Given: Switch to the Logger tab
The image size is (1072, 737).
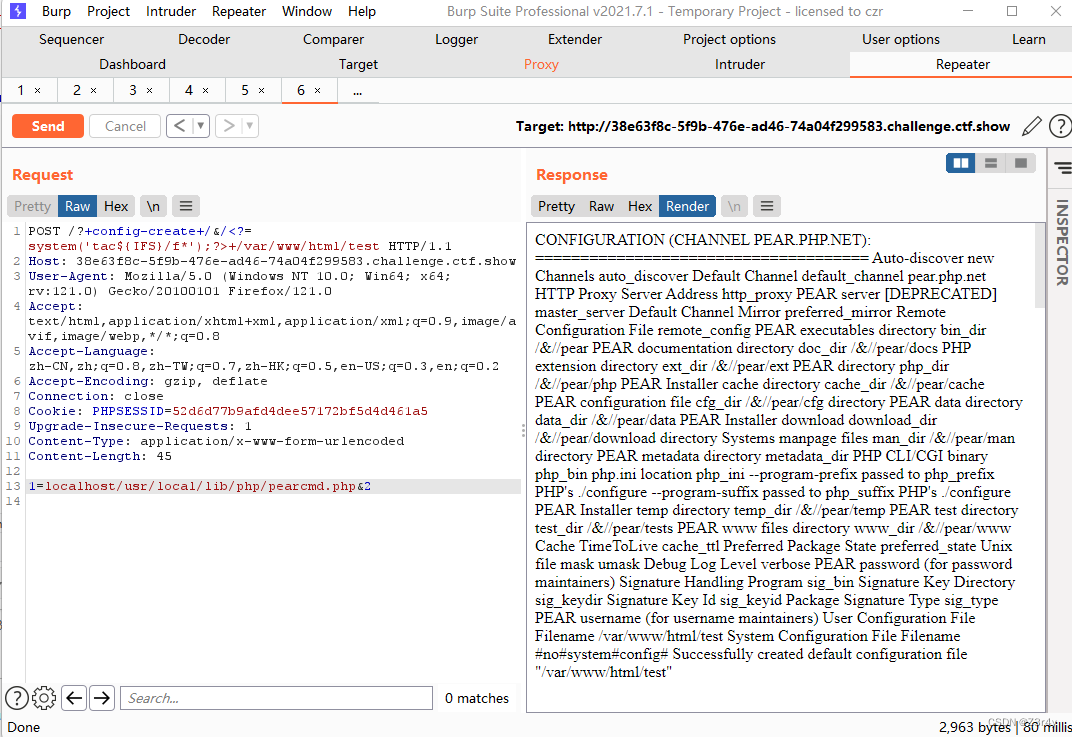Looking at the screenshot, I should click(x=456, y=40).
